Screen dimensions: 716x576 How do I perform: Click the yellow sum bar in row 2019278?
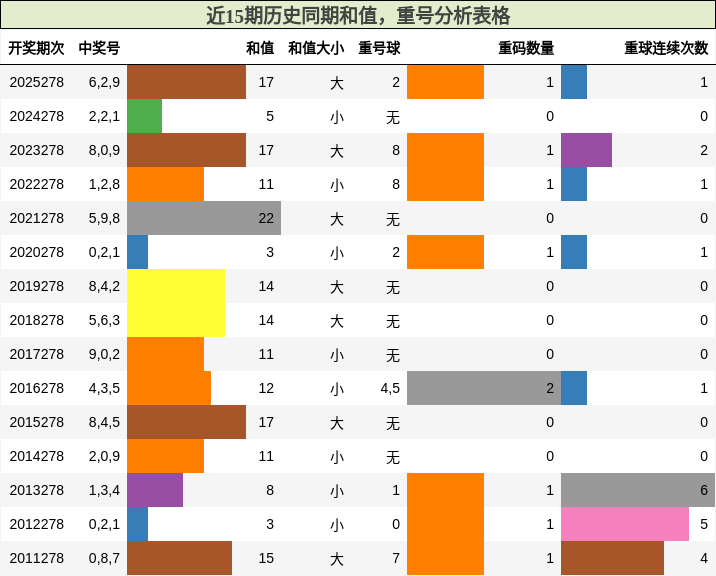[x=176, y=286]
